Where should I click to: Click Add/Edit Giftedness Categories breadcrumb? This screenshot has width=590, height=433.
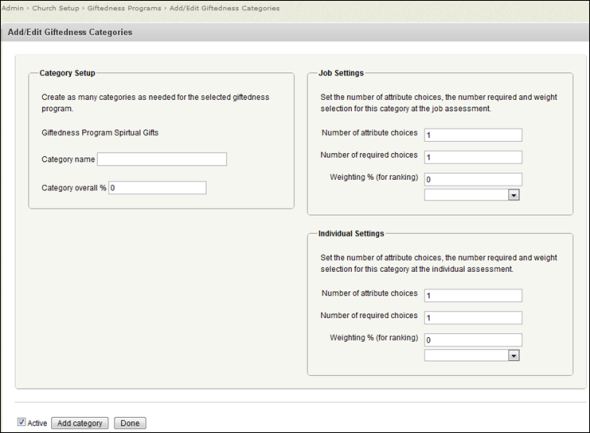click(x=225, y=8)
